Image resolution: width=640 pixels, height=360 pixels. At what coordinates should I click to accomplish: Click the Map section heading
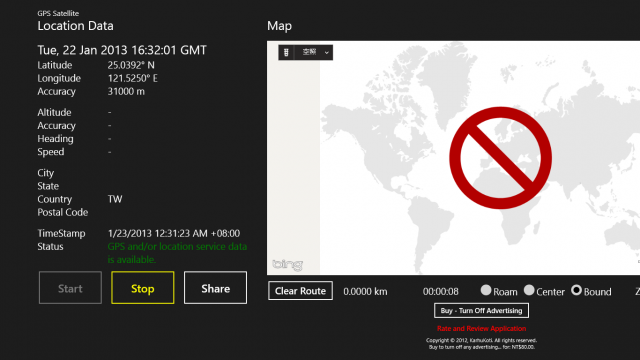[280, 26]
